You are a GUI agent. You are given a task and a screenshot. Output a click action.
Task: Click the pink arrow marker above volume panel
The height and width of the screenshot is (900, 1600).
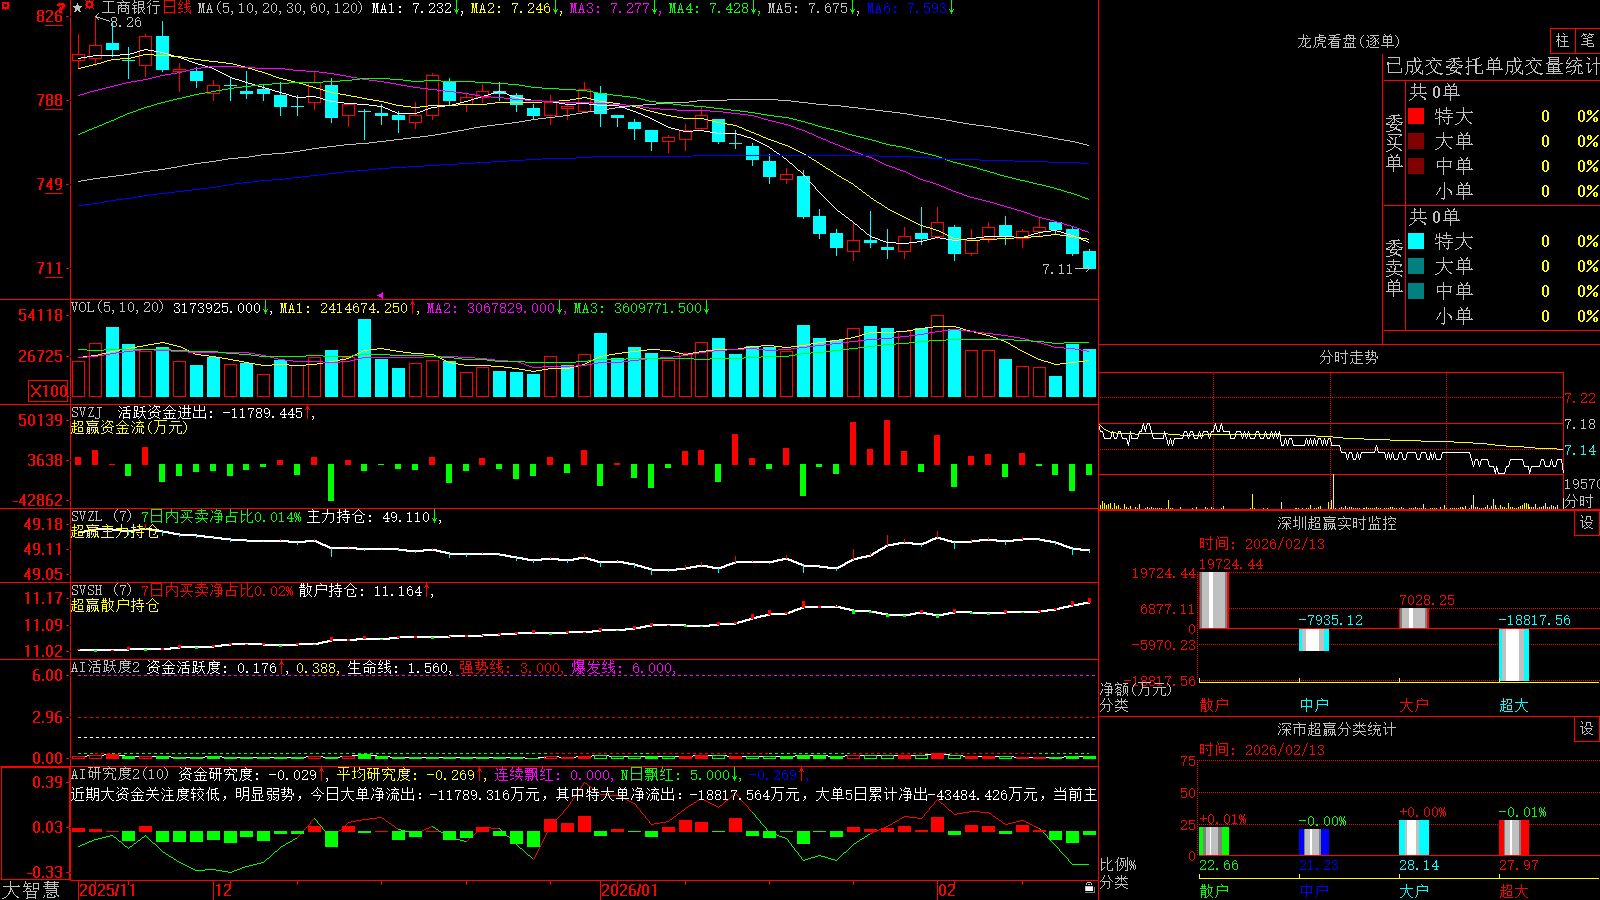pyautogui.click(x=380, y=295)
